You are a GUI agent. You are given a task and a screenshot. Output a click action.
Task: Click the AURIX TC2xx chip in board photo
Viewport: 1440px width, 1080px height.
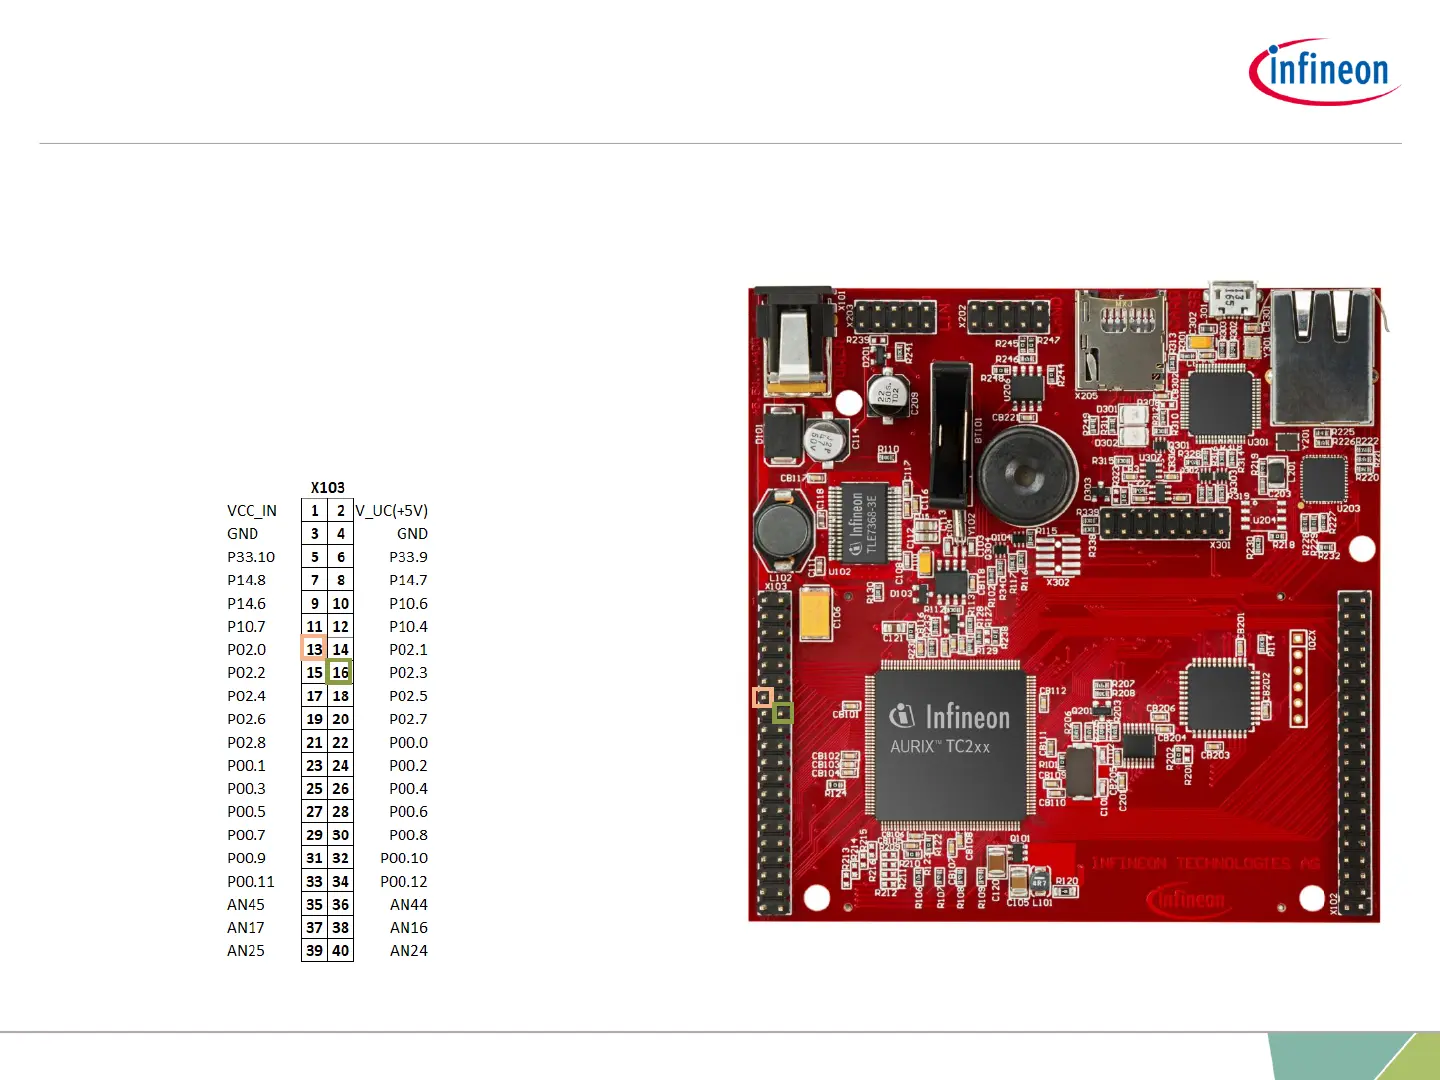(949, 743)
